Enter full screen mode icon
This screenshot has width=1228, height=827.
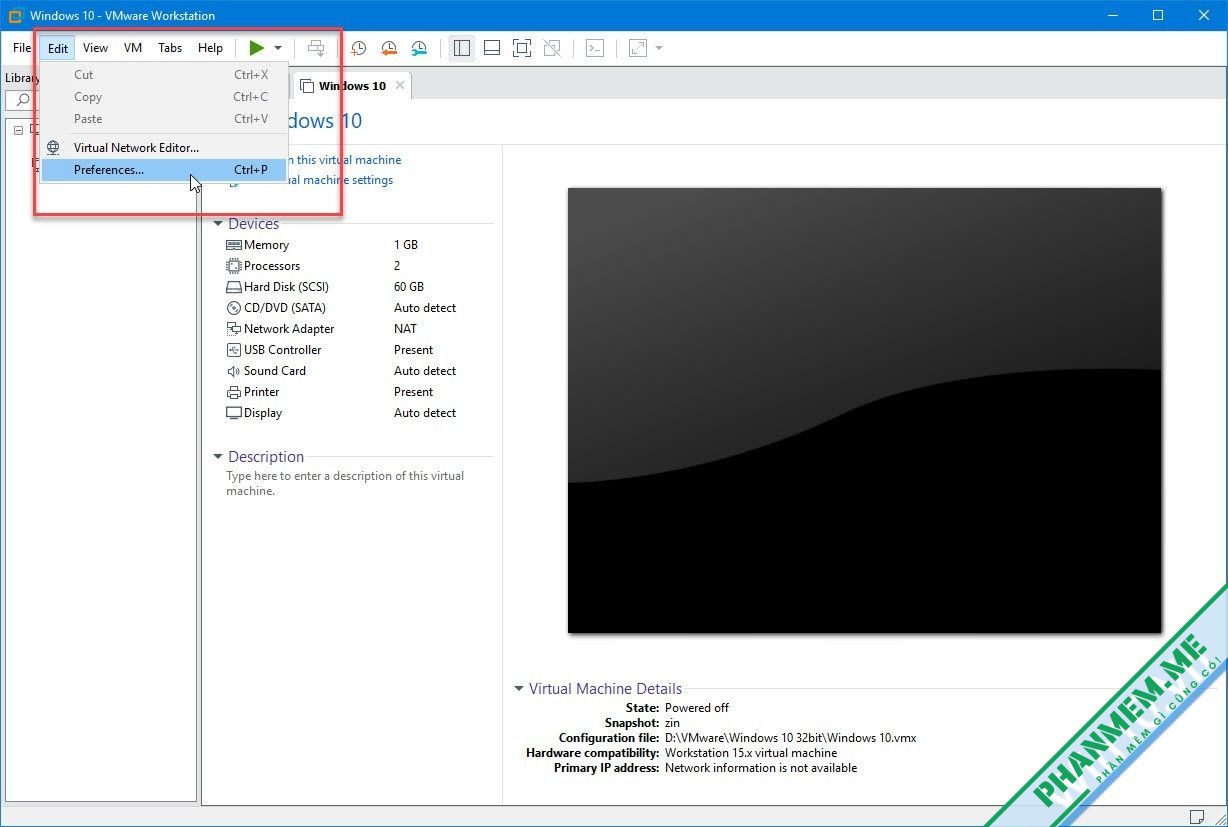pyautogui.click(x=521, y=48)
